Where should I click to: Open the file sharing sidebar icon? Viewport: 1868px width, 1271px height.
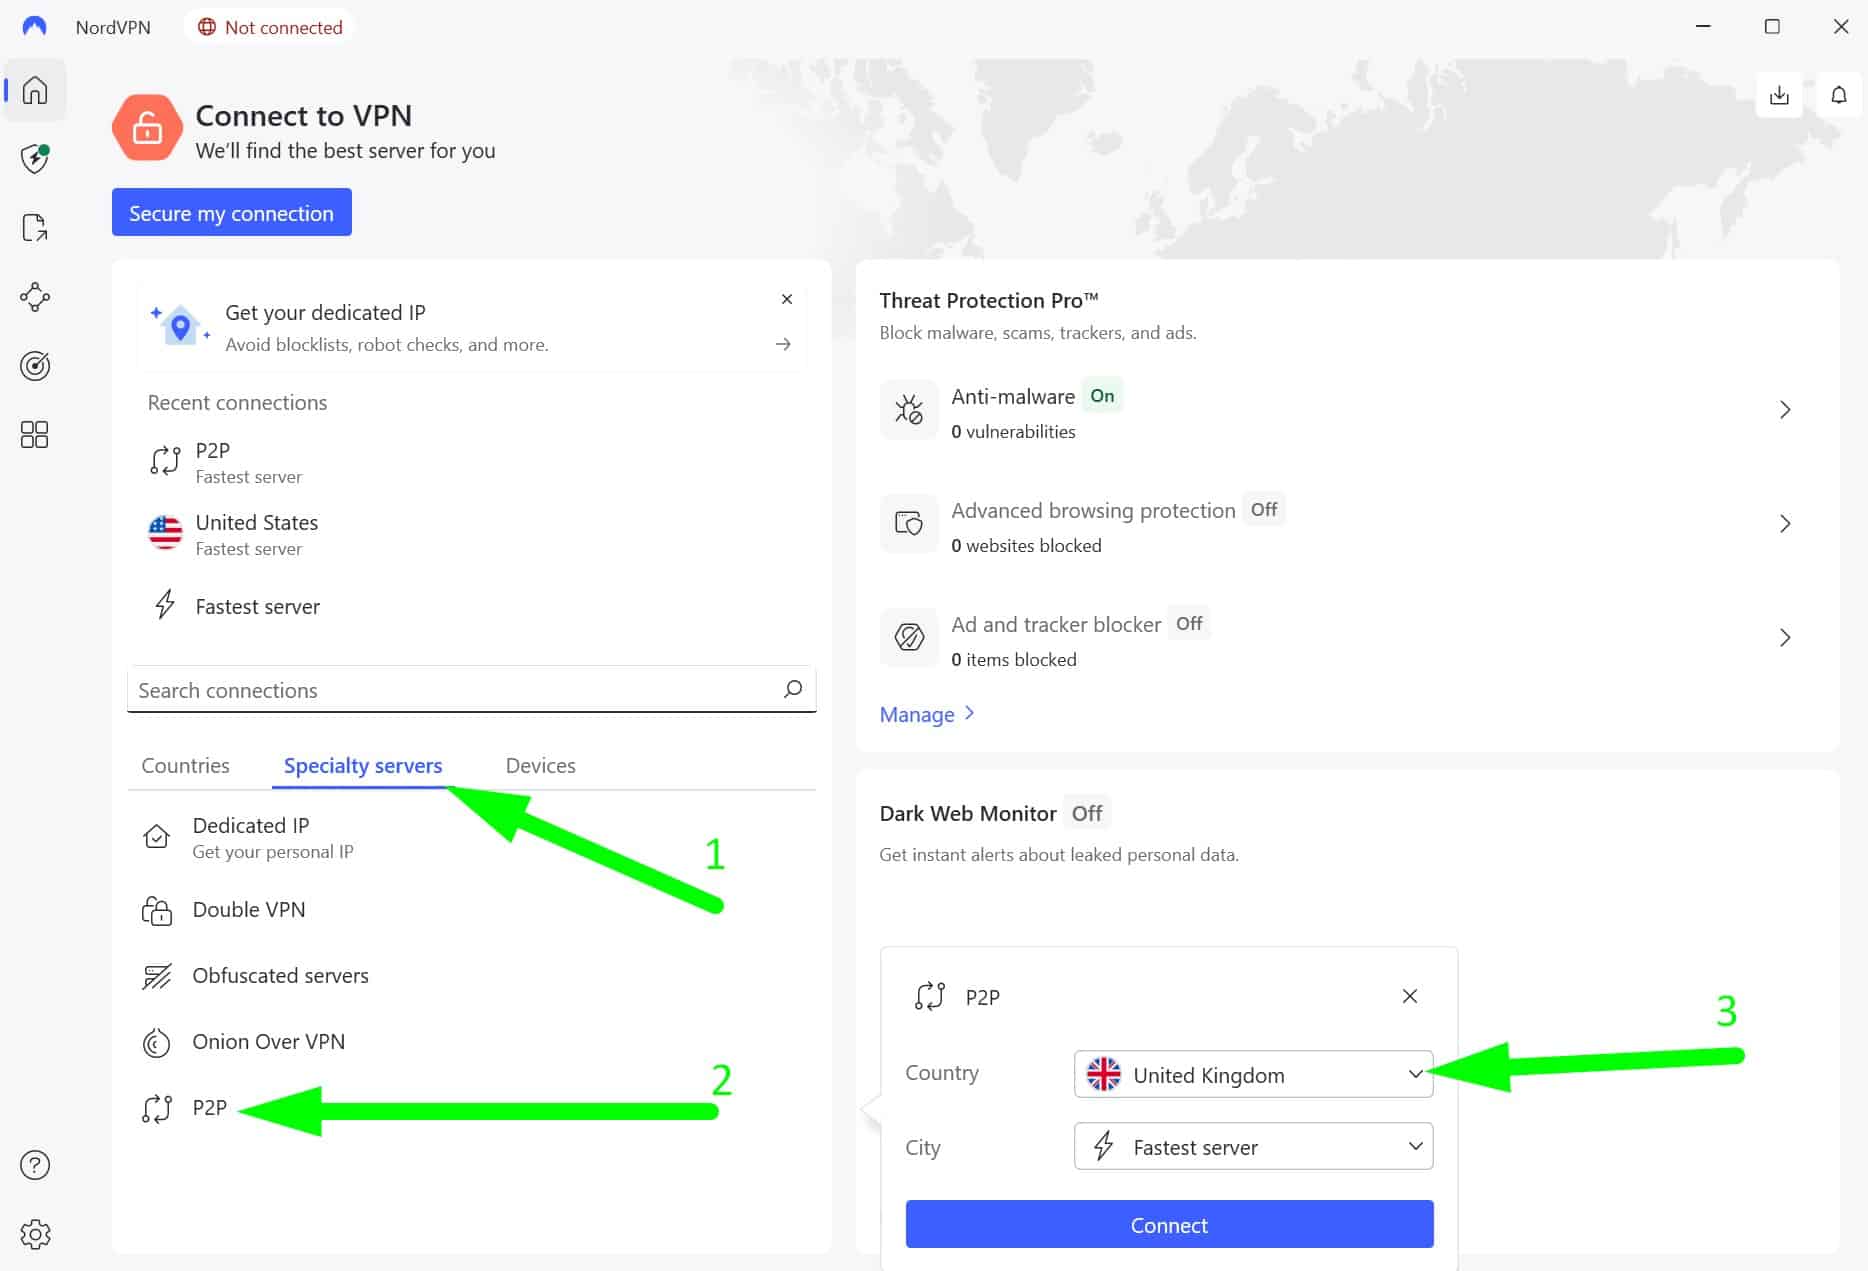35,228
